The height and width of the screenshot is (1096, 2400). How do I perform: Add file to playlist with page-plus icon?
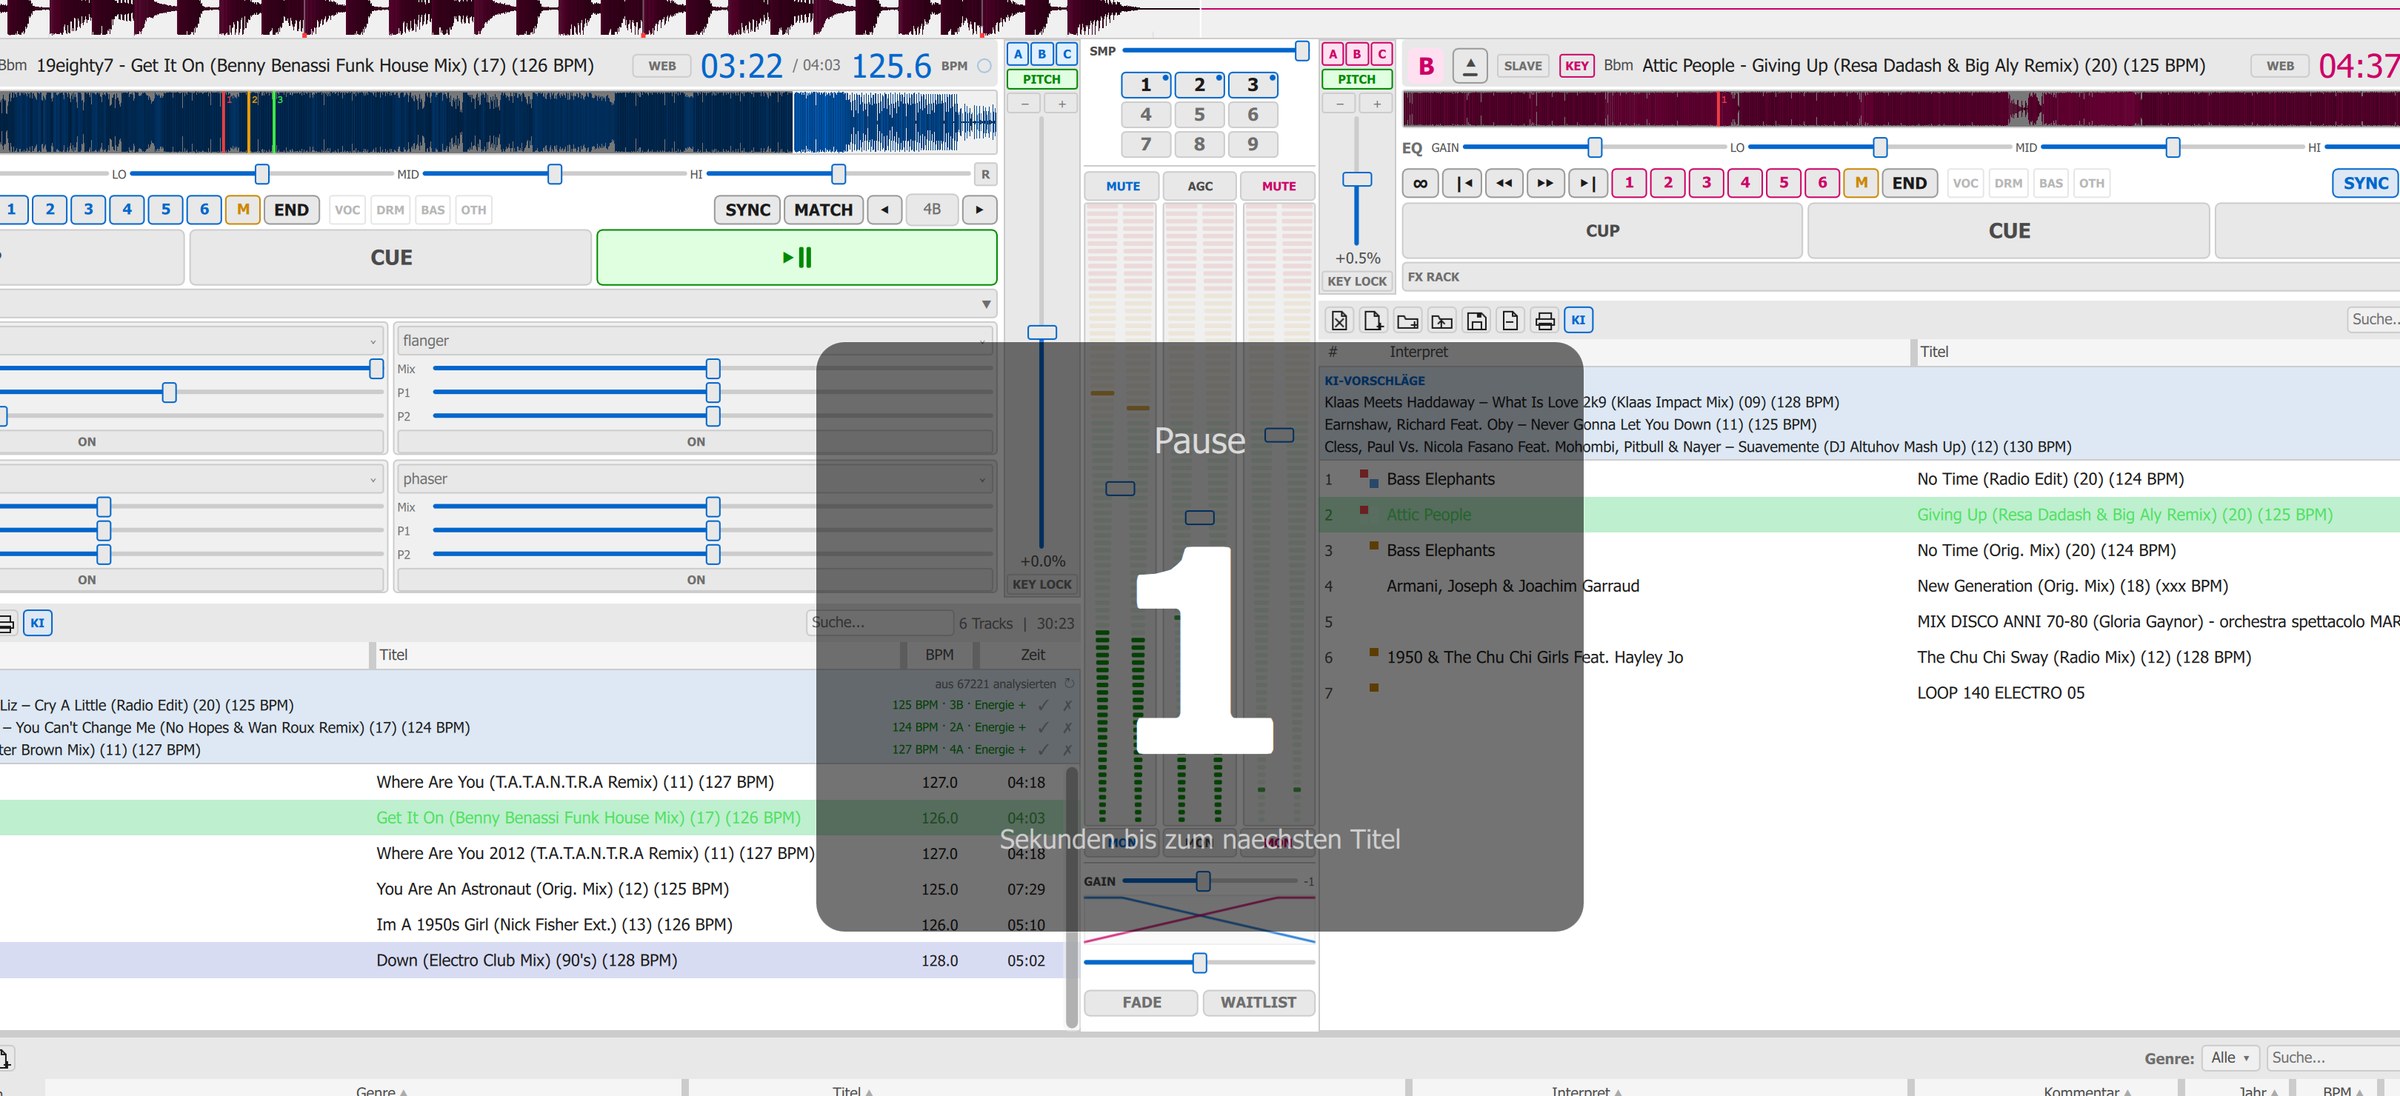click(1373, 320)
